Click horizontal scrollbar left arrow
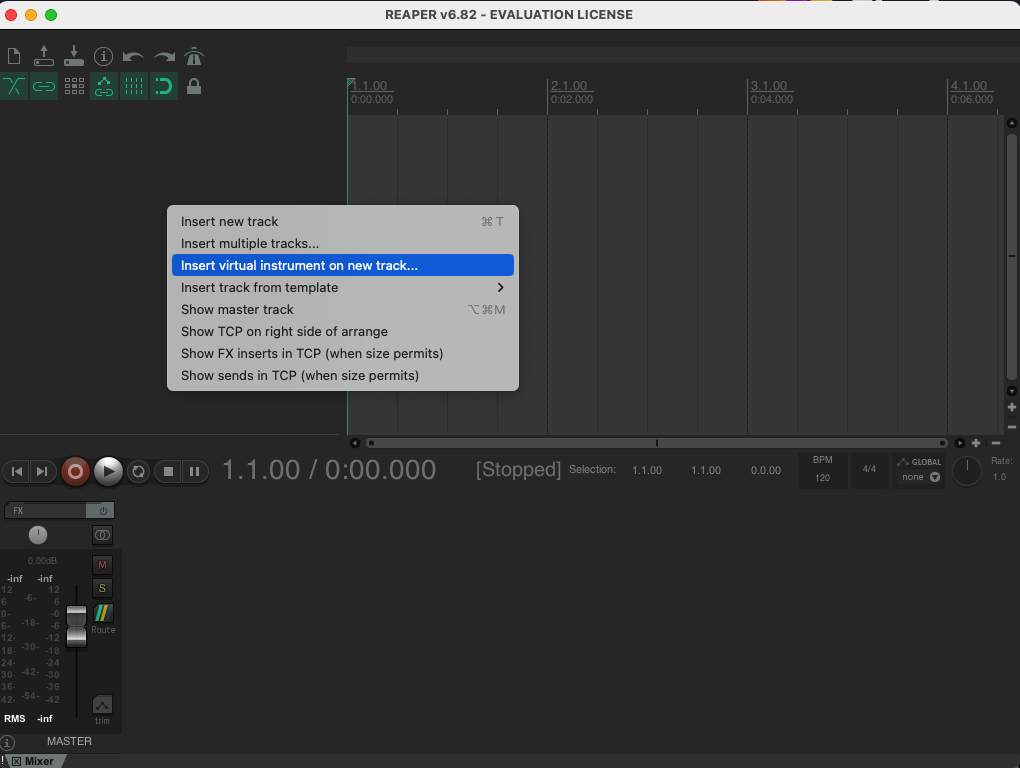Image resolution: width=1020 pixels, height=768 pixels. [355, 444]
